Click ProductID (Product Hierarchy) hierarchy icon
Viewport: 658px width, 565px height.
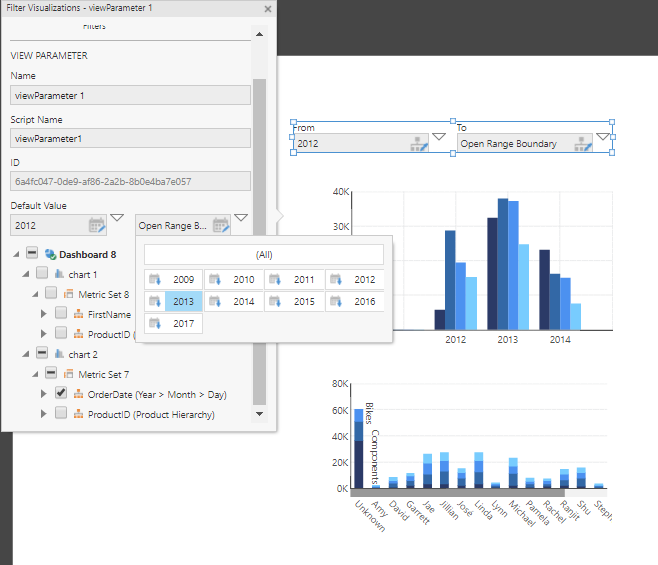pyautogui.click(x=78, y=414)
